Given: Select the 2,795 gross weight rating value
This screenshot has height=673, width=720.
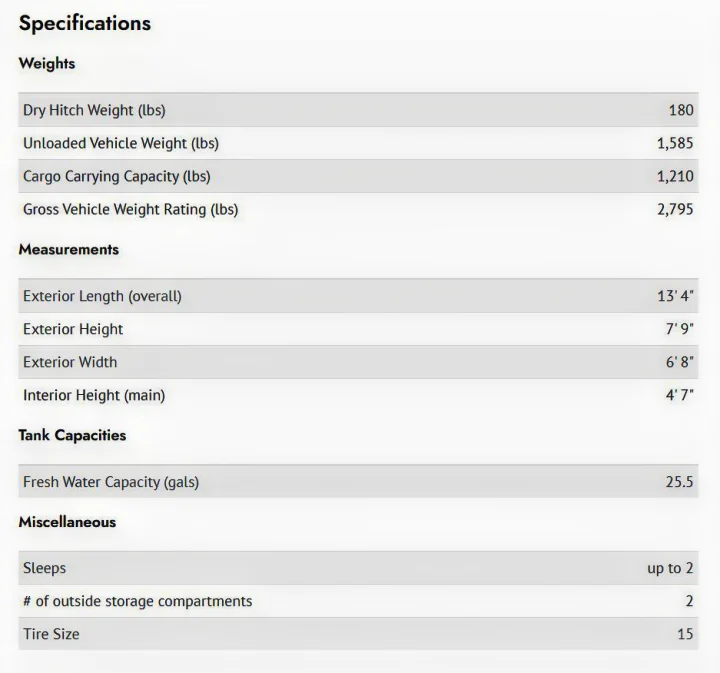Looking at the screenshot, I should click(x=675, y=209).
